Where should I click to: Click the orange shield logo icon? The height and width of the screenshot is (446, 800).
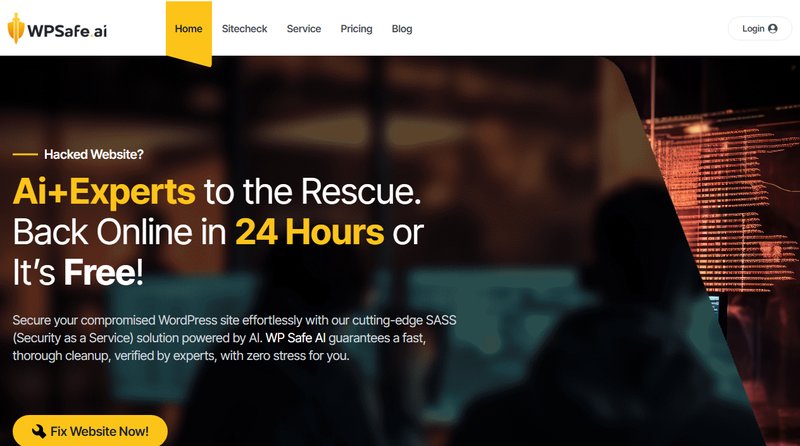(x=16, y=29)
